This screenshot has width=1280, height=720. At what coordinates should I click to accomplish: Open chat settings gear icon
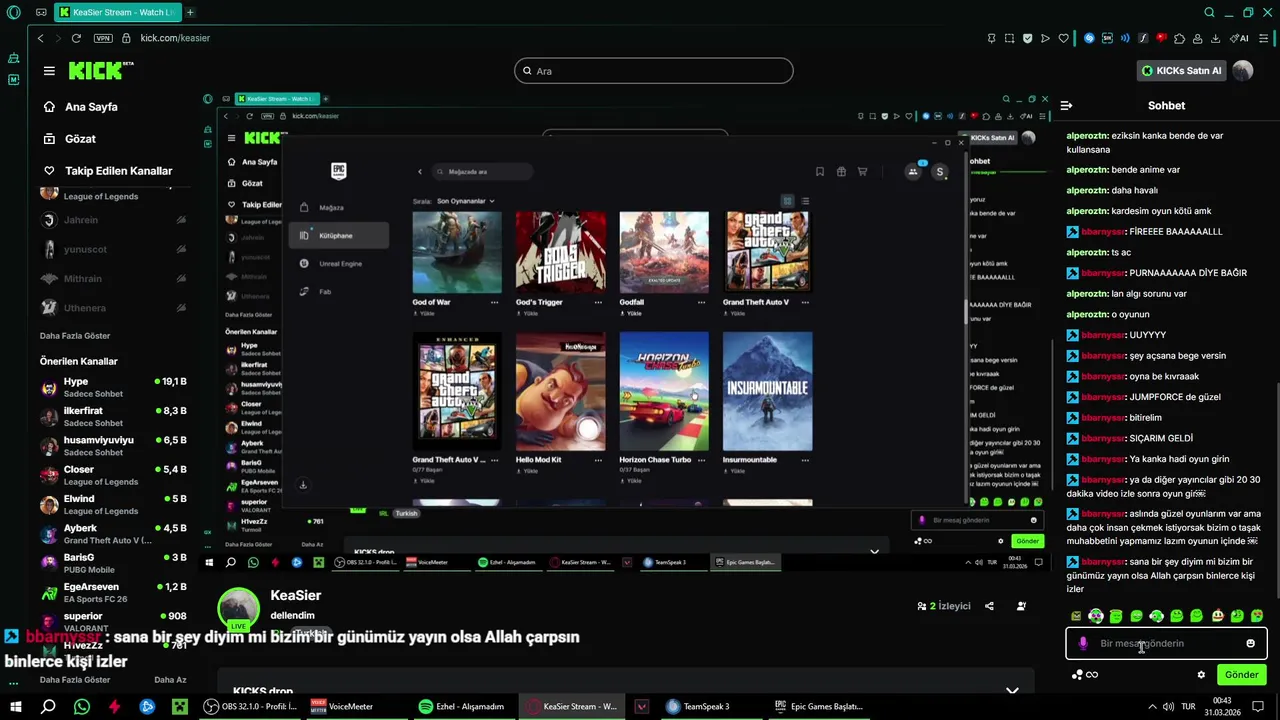click(x=1201, y=675)
